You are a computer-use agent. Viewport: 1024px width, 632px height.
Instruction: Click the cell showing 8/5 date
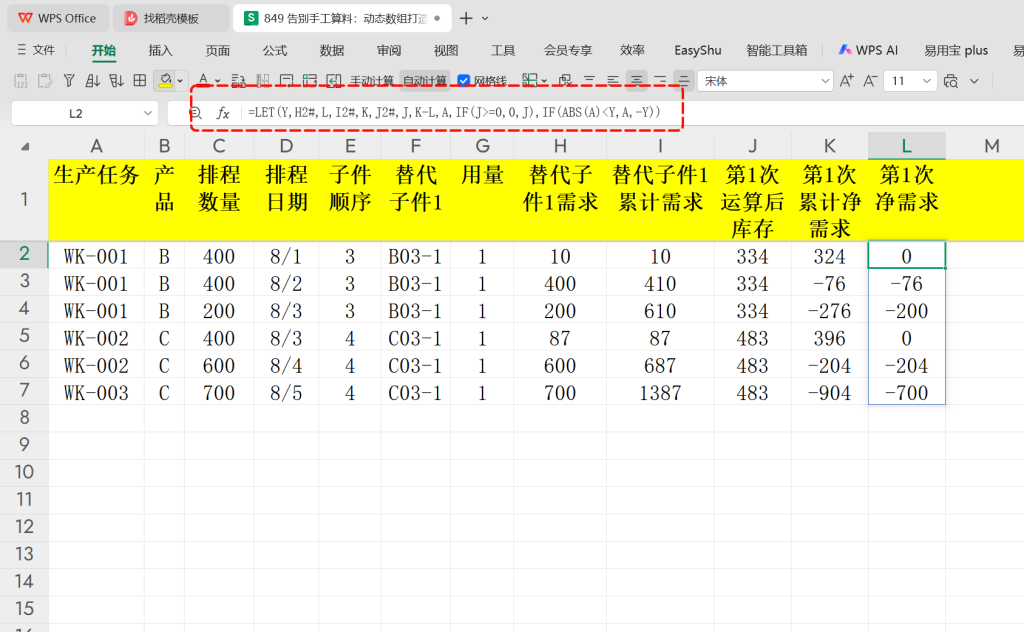point(286,393)
